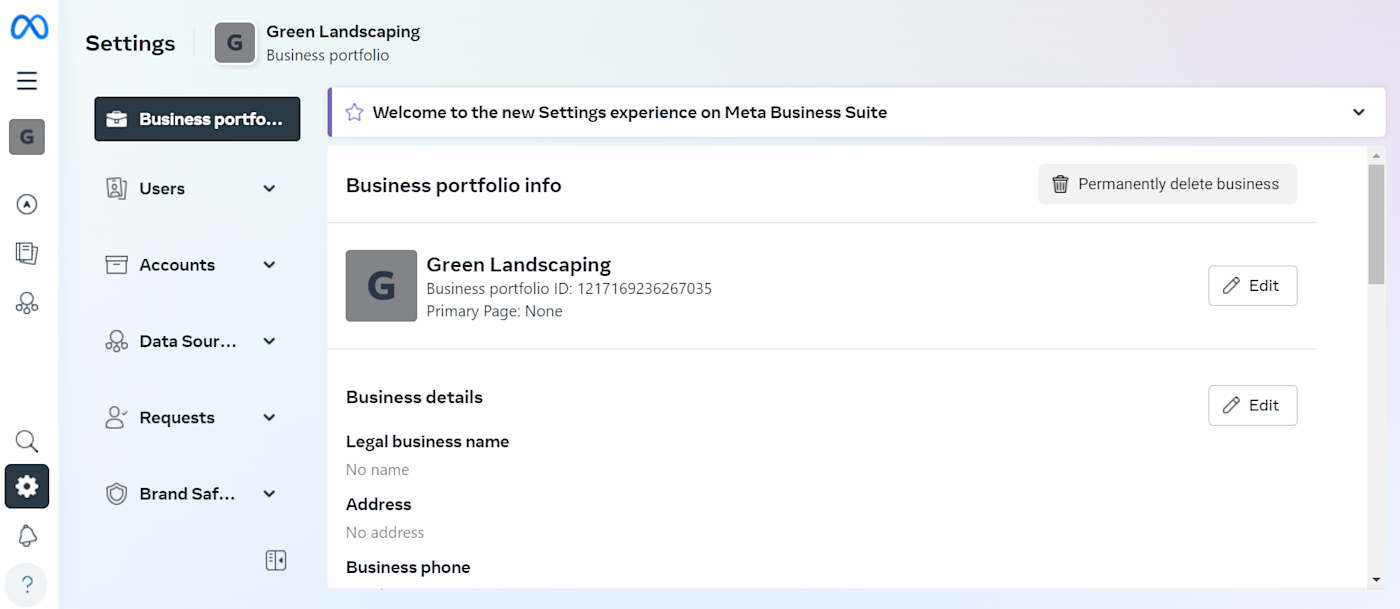This screenshot has width=1400, height=609.
Task: Open the pages/content icon in left rail
Action: (27, 253)
